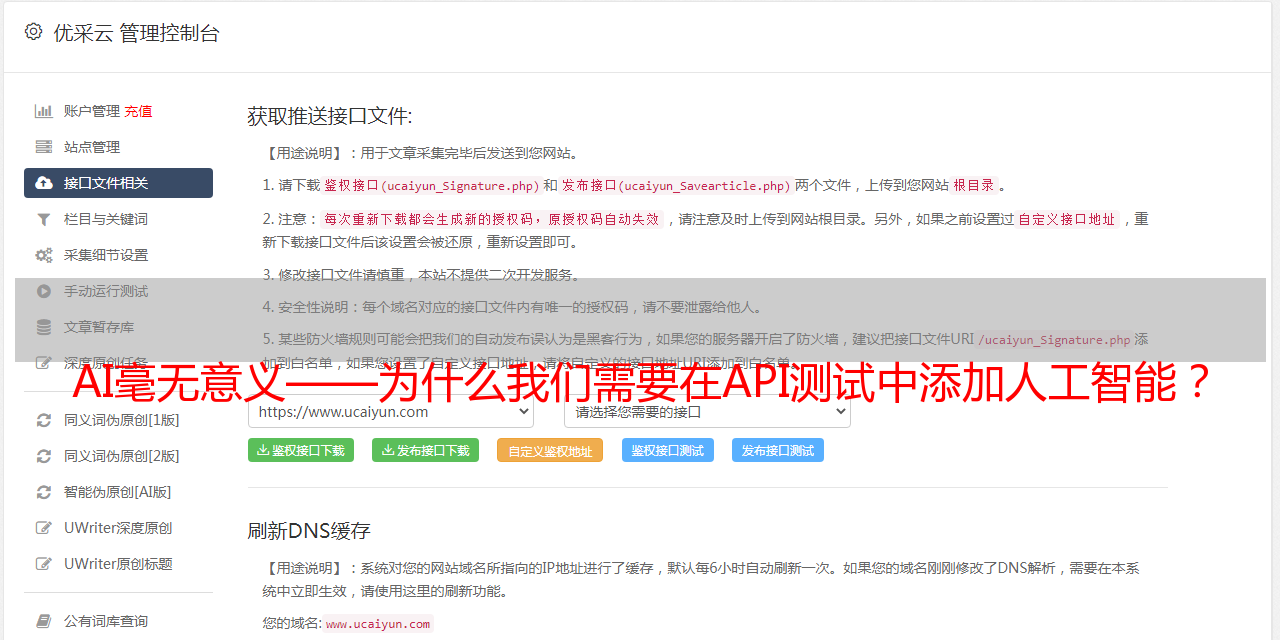Screen dimensions: 1280x640
Task: Click the refresh icon for 同义词伪原创[1版]
Action: coord(44,420)
